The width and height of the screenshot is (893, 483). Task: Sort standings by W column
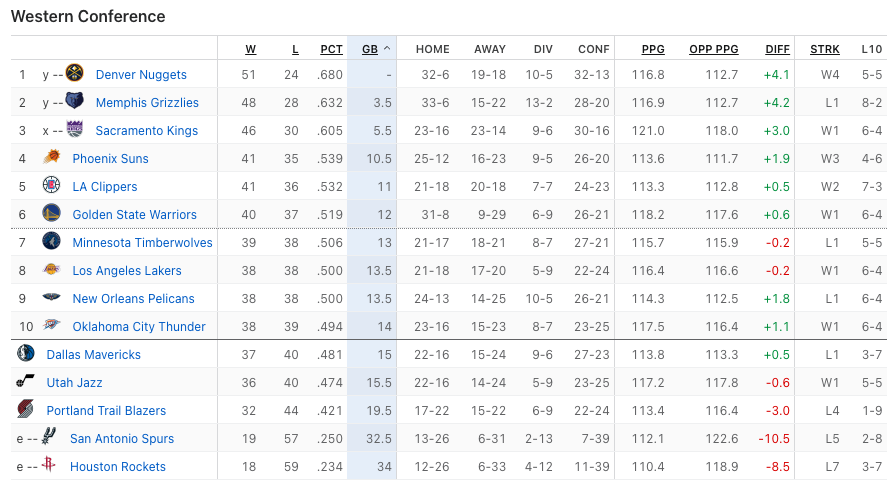[x=250, y=48]
